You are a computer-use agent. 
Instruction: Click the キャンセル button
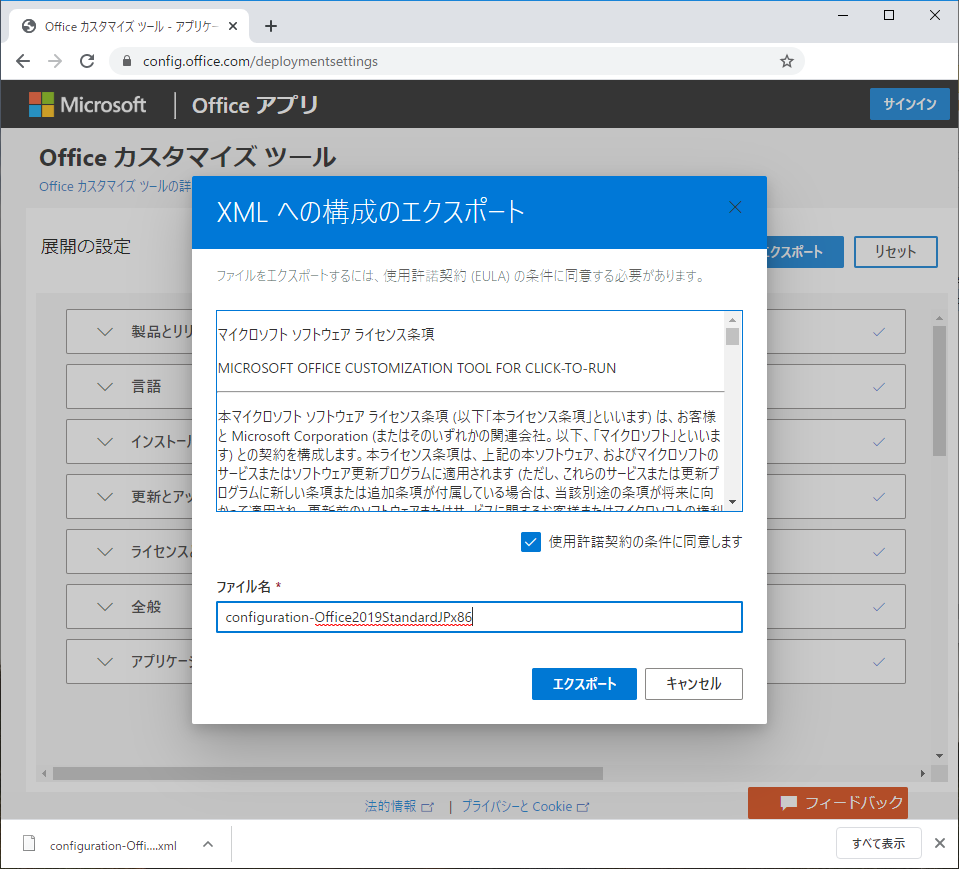(x=694, y=684)
